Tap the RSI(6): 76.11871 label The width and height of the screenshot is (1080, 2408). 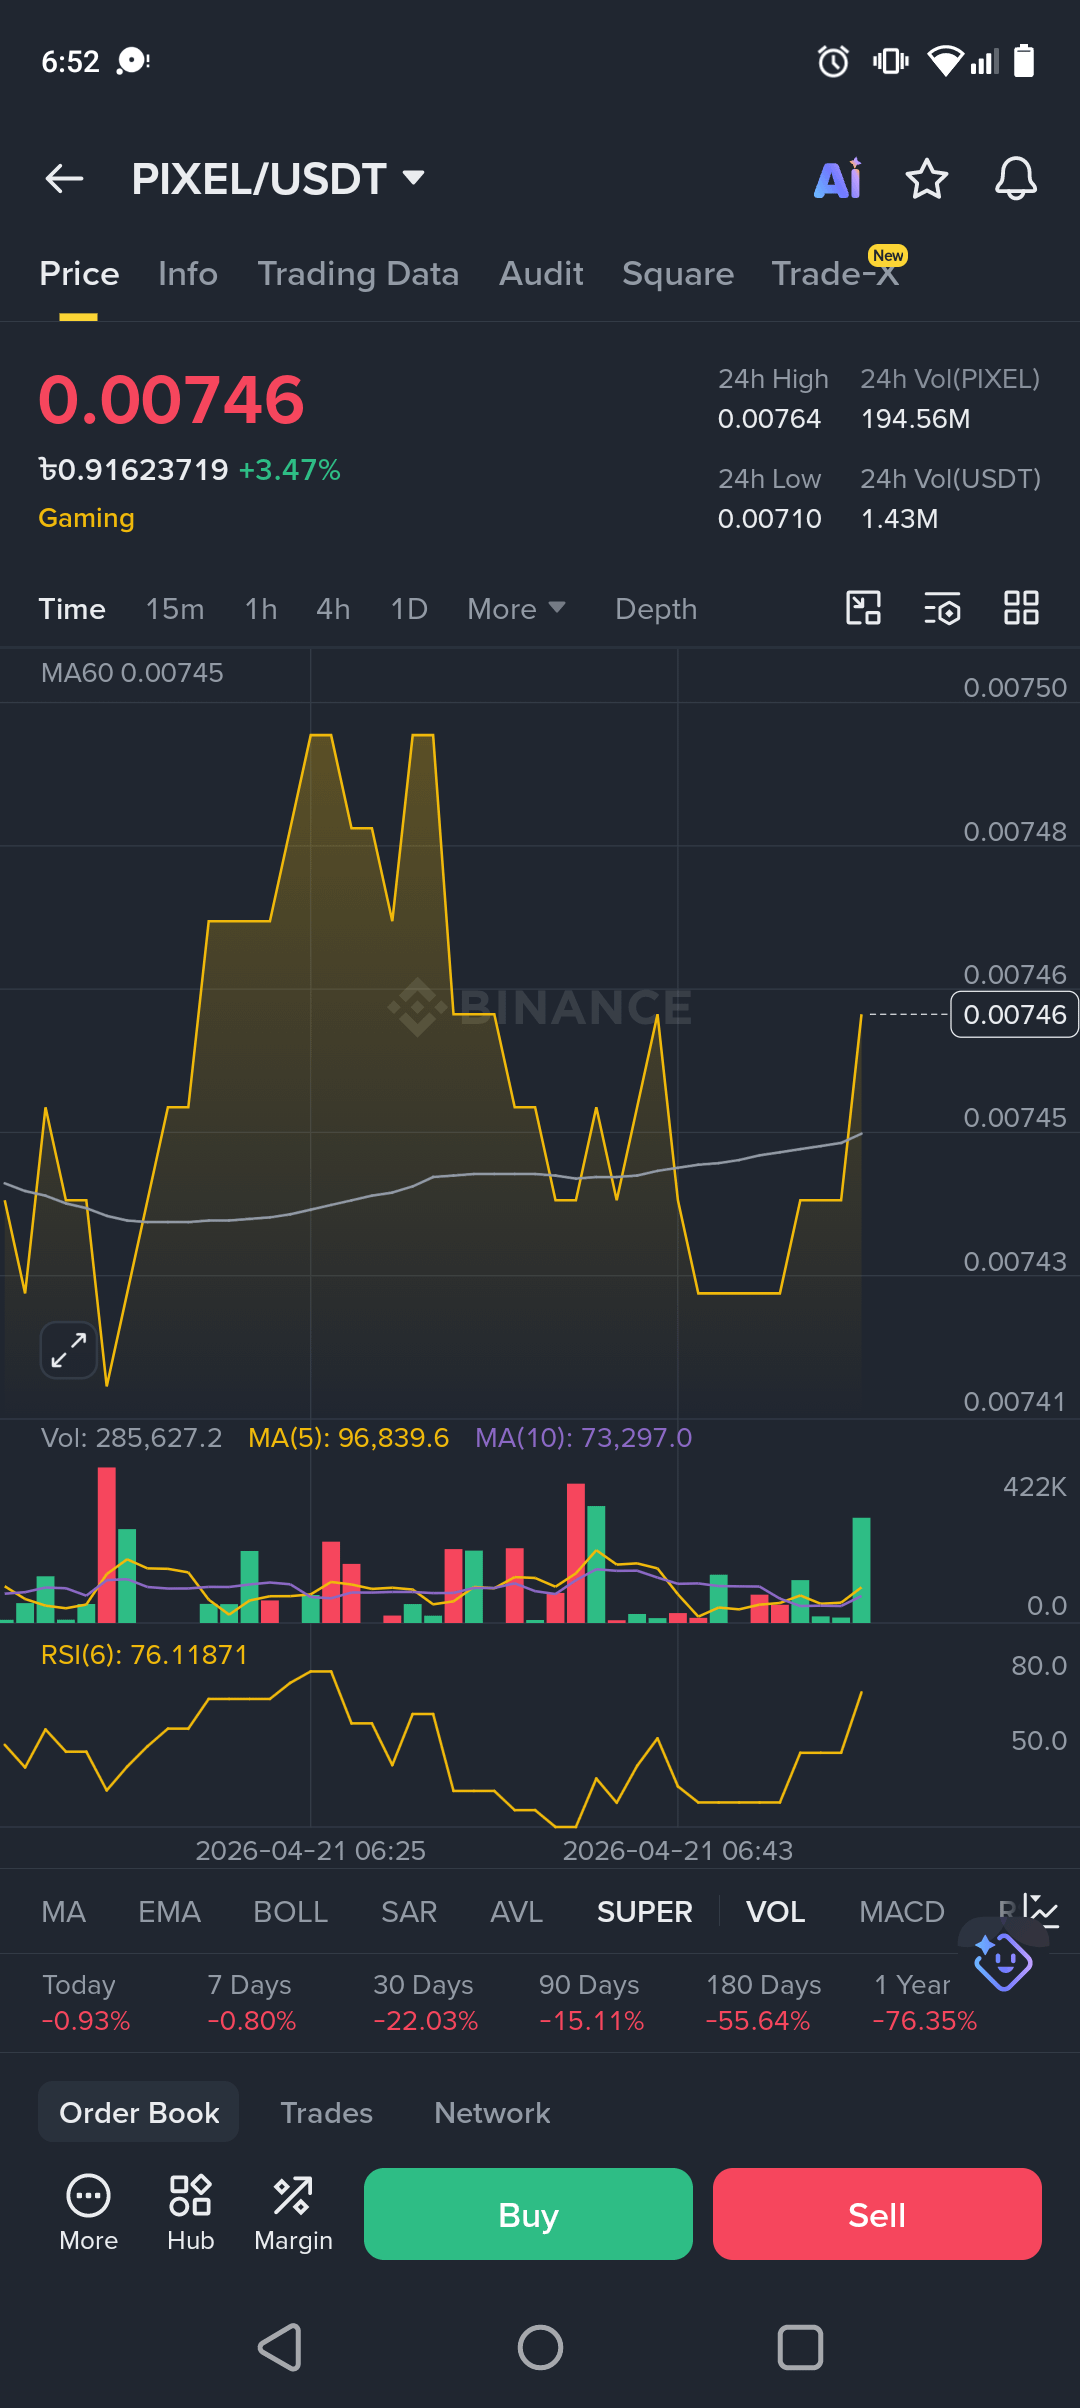tap(144, 1654)
